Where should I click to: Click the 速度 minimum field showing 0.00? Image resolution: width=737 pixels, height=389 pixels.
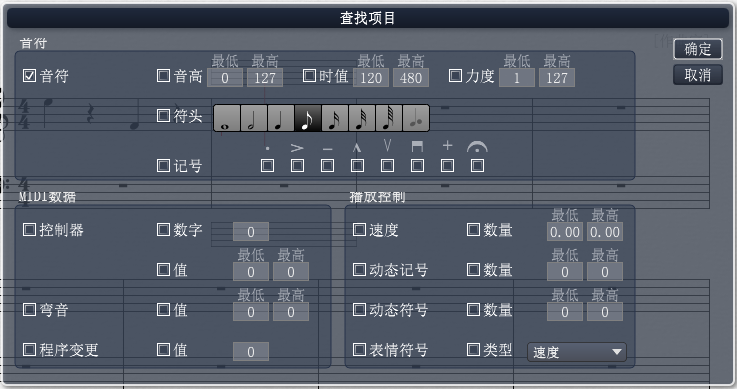point(565,232)
